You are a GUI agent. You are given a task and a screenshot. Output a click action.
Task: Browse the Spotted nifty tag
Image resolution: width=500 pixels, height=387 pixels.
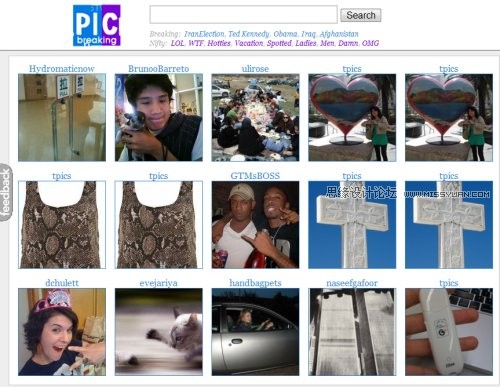(x=279, y=43)
